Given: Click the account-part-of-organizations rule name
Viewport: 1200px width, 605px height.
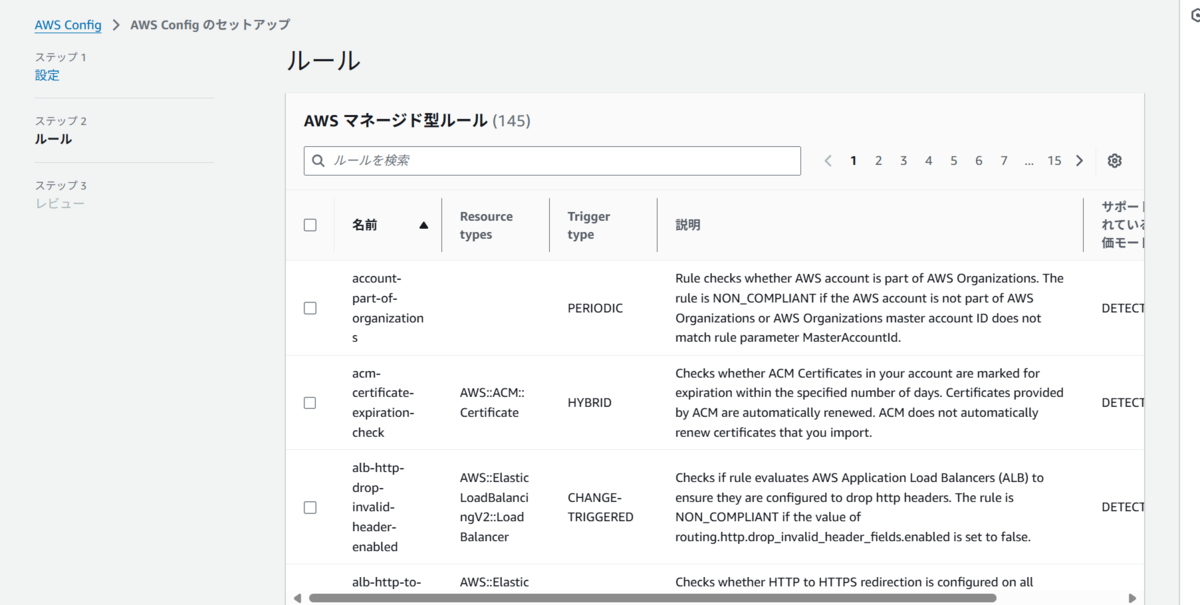Looking at the screenshot, I should coord(388,308).
